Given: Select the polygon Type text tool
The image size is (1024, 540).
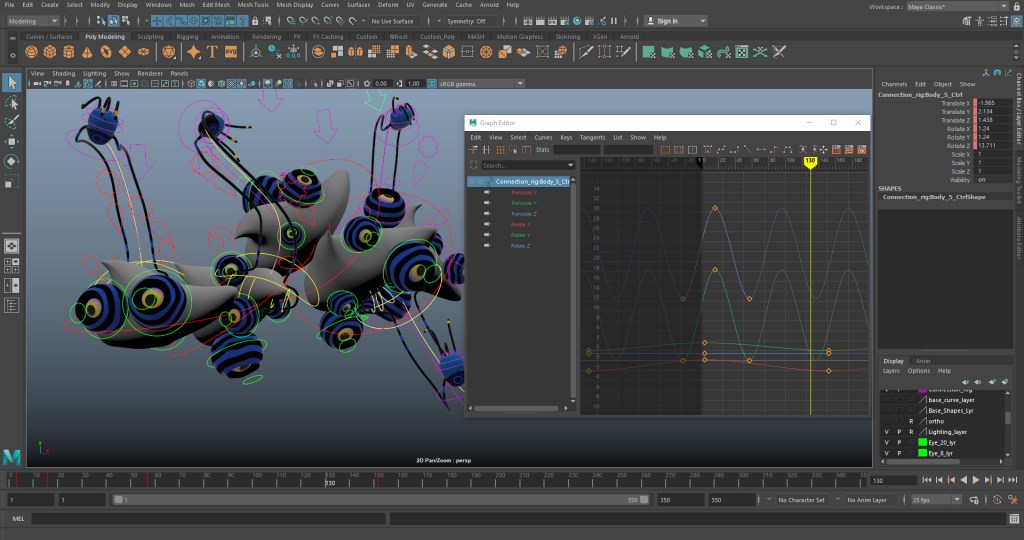Looking at the screenshot, I should (x=212, y=51).
